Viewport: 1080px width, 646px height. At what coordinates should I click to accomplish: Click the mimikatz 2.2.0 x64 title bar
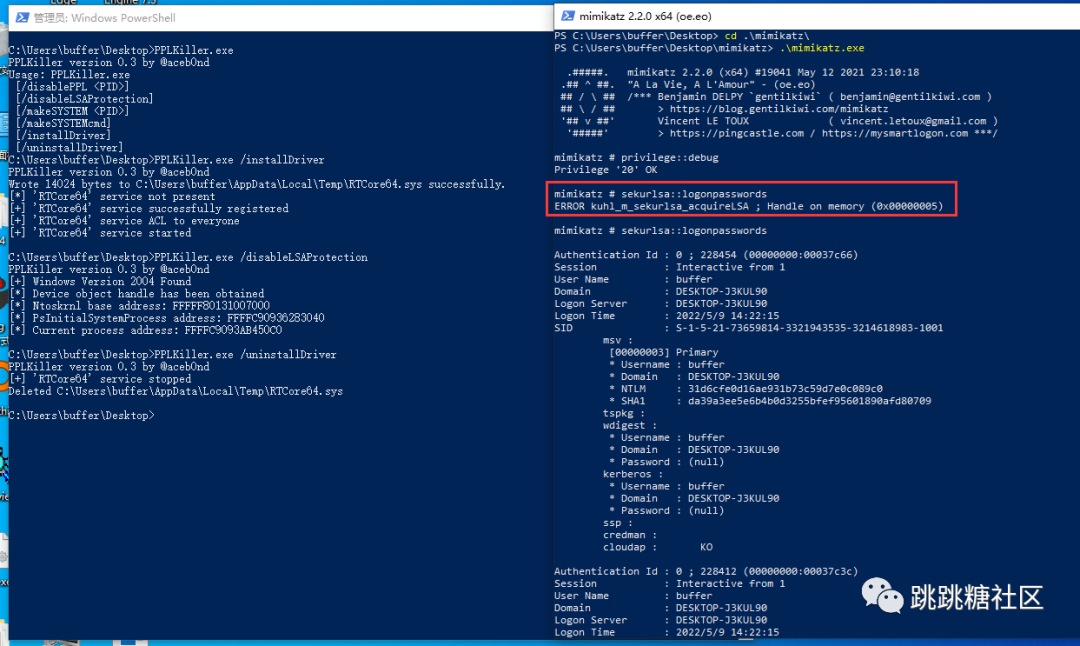coord(817,16)
